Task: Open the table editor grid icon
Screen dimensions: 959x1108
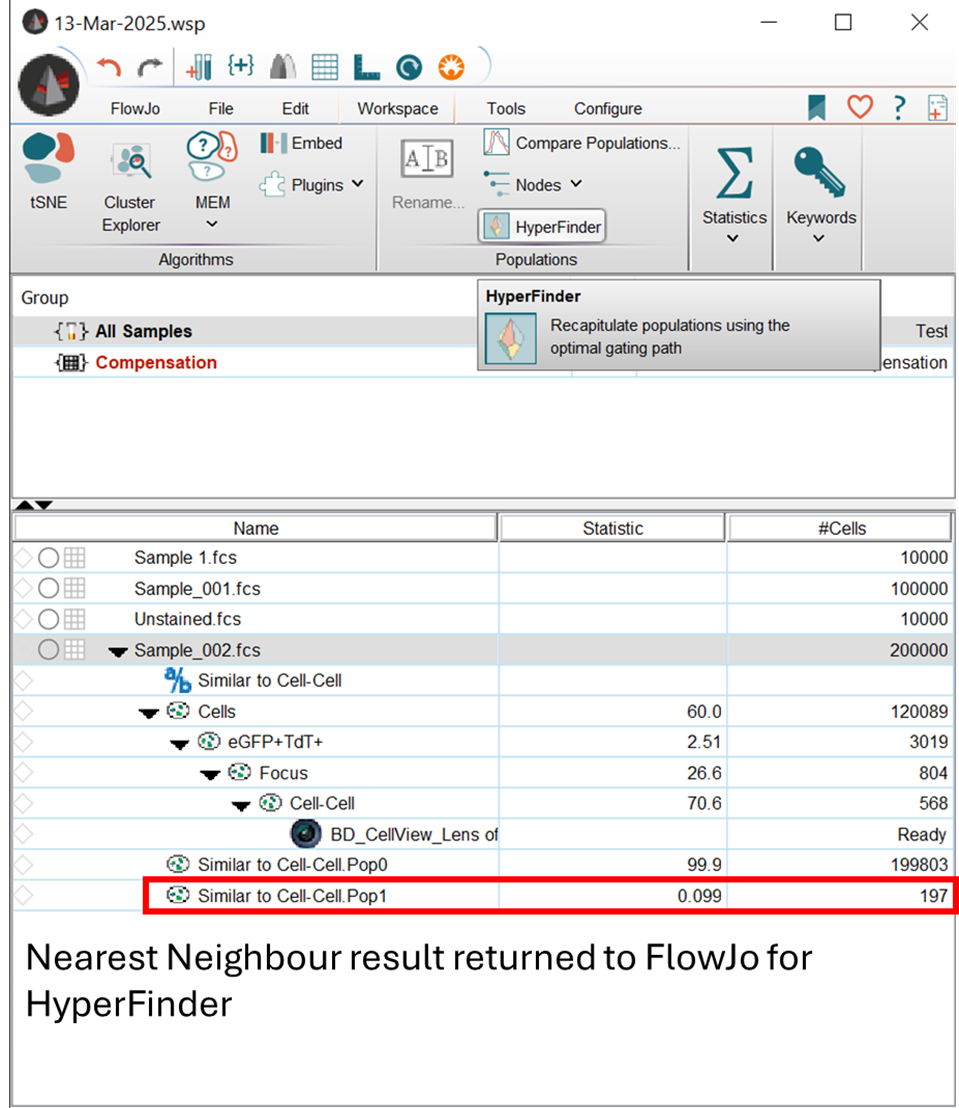Action: pos(325,67)
